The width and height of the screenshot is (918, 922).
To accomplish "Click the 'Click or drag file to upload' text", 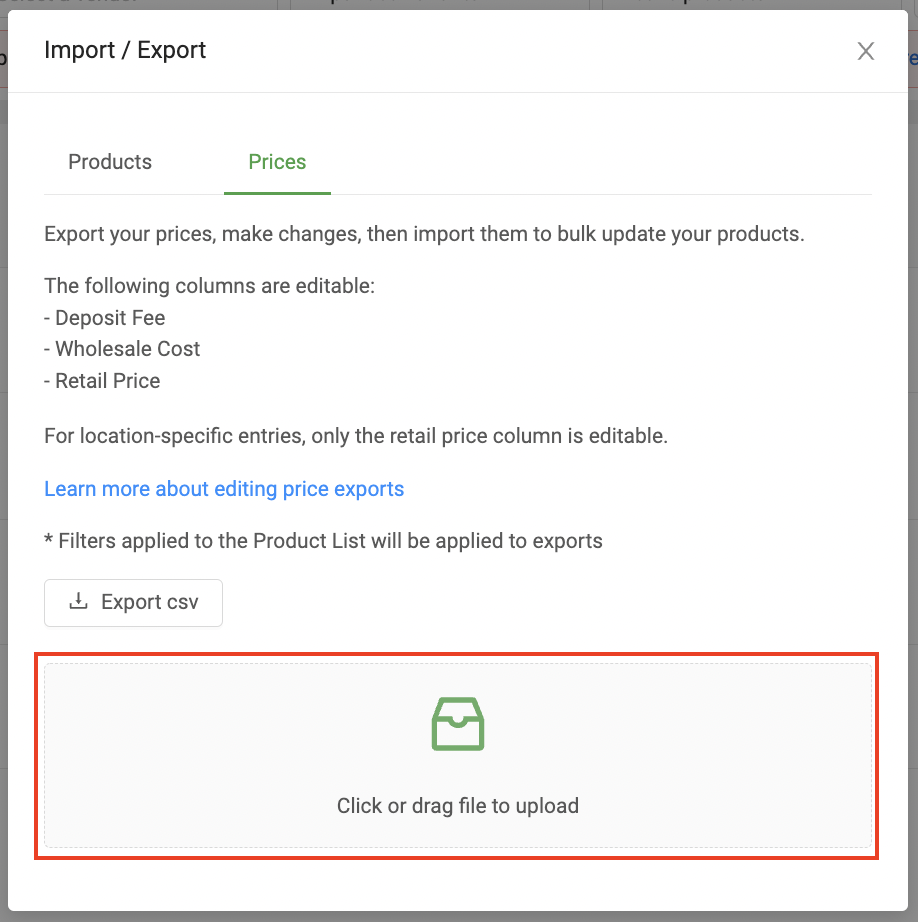I will (x=458, y=805).
